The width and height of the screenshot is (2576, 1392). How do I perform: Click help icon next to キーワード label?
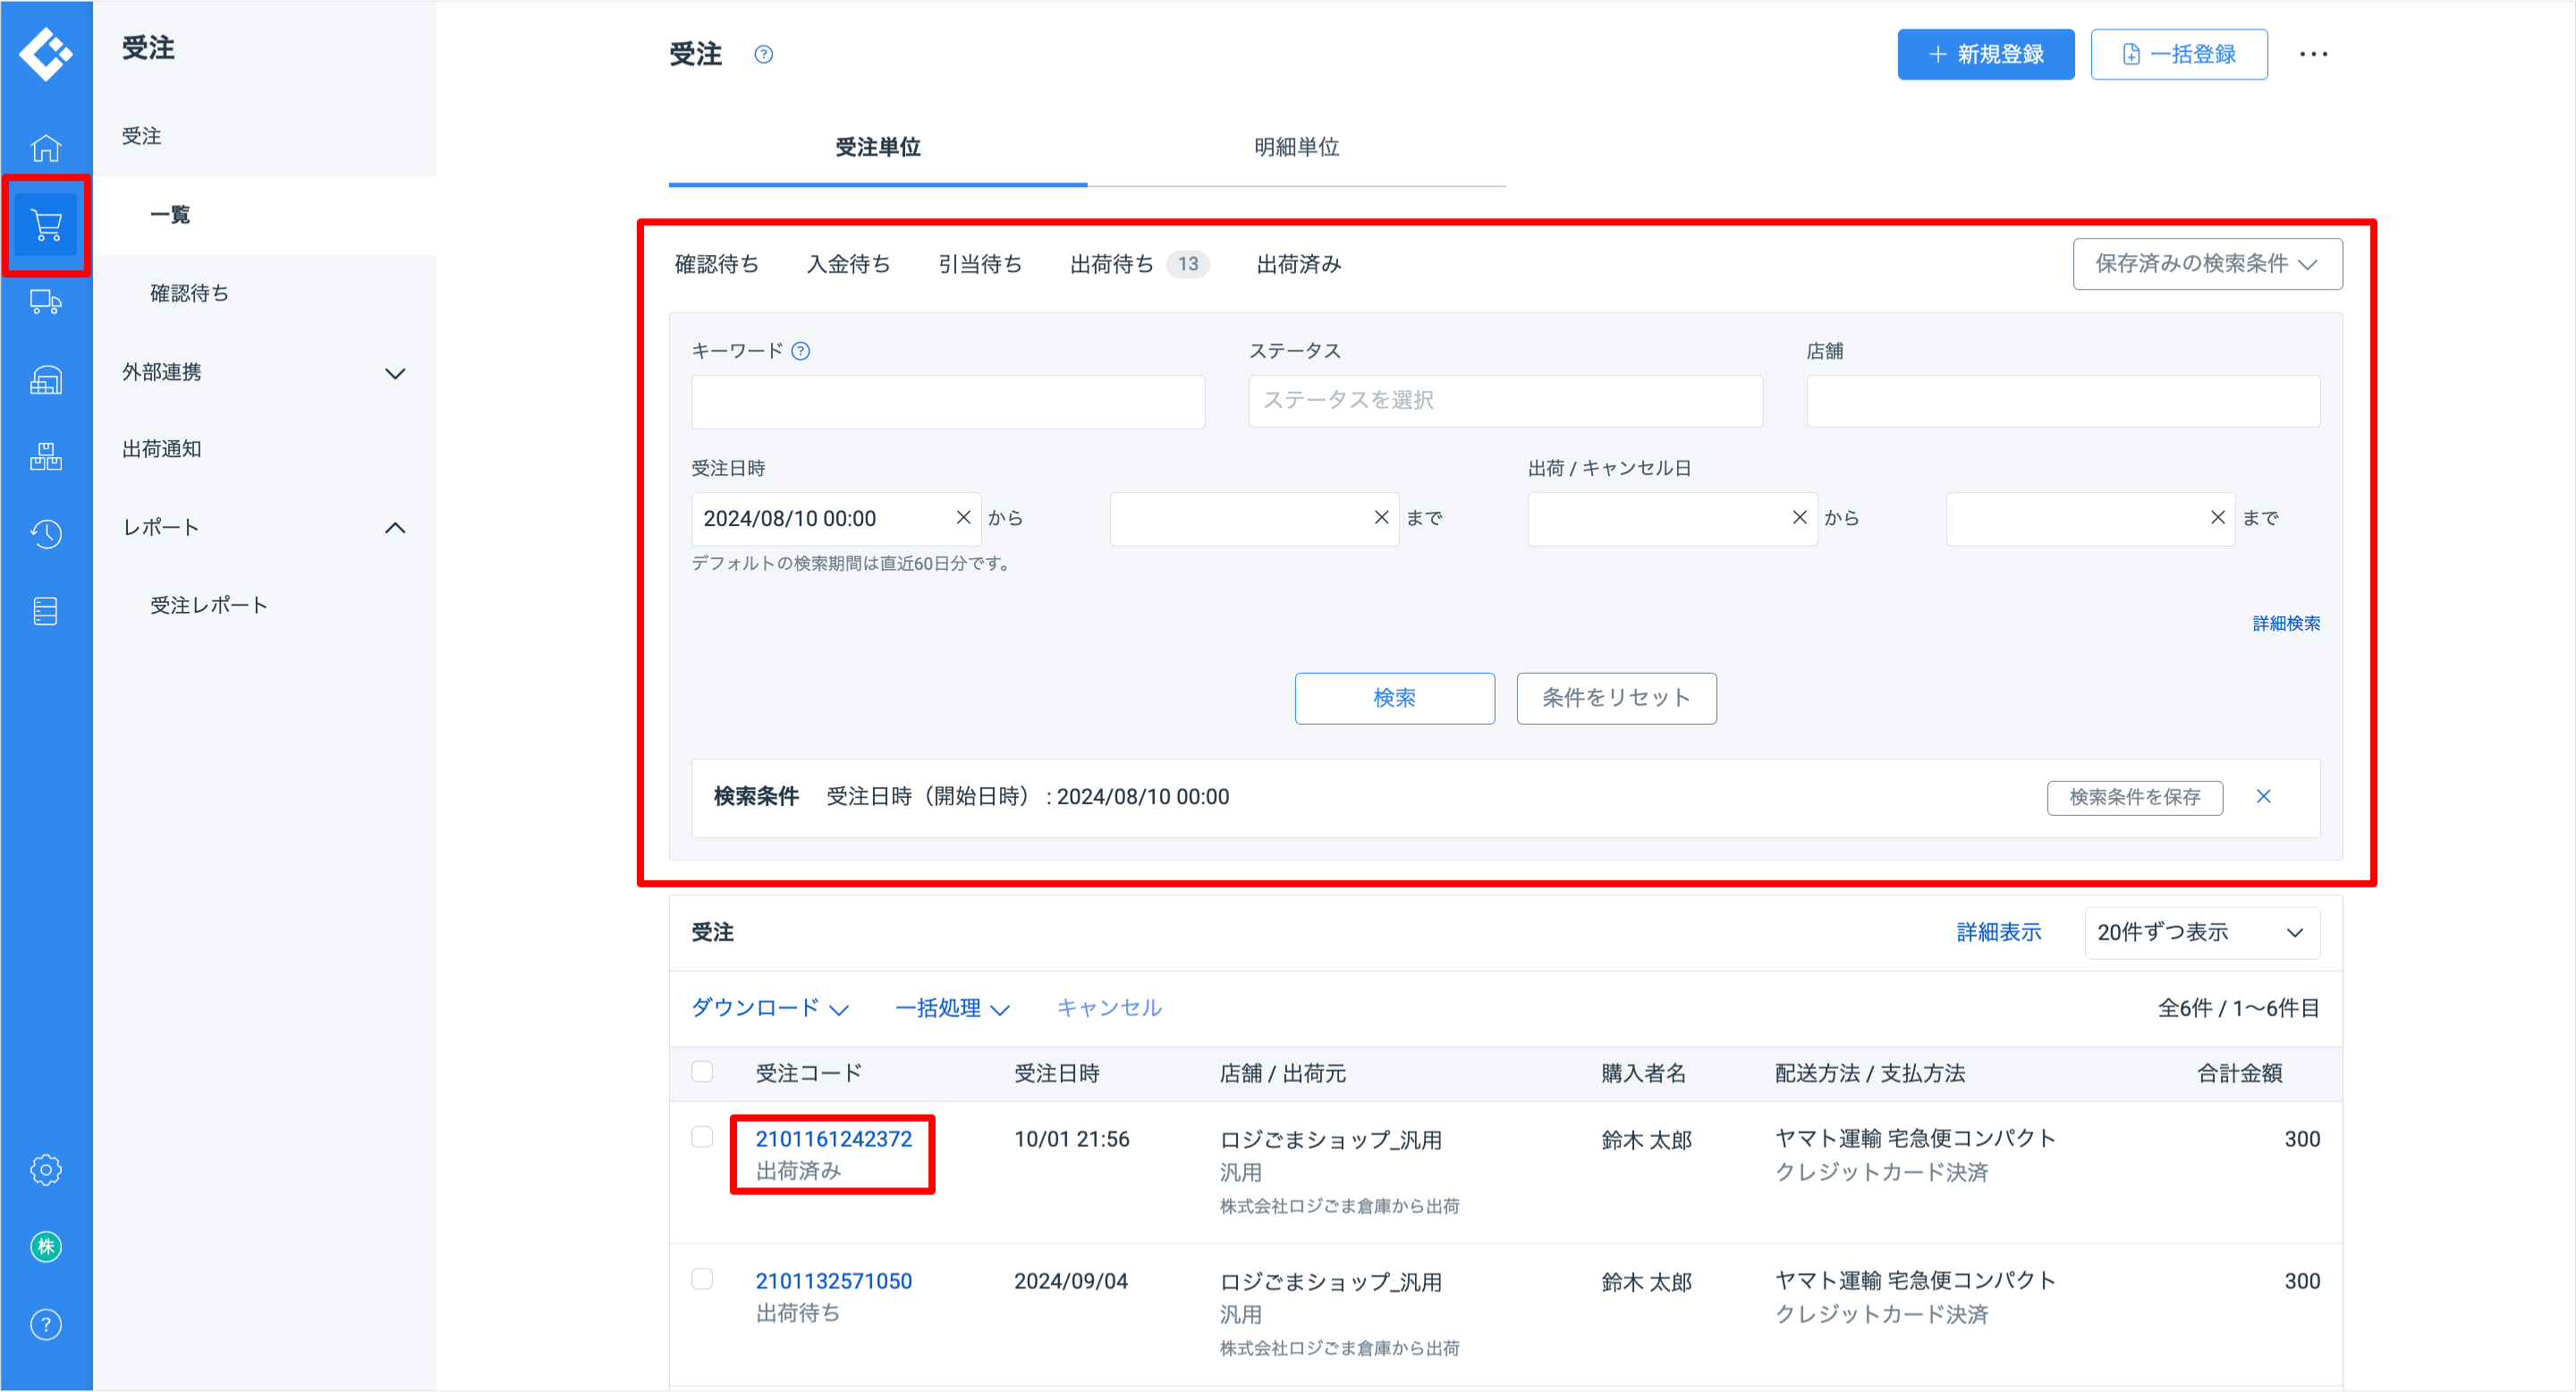801,351
